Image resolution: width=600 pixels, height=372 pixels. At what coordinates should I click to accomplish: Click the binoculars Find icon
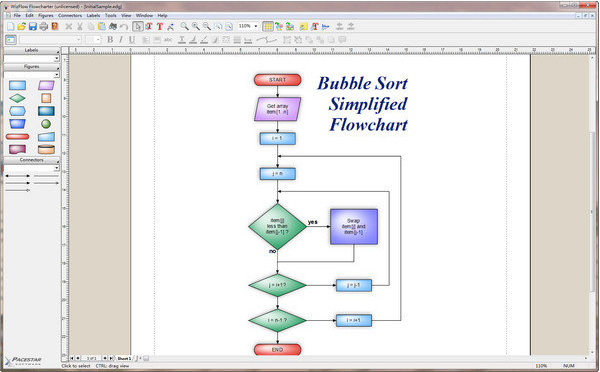tap(113, 26)
